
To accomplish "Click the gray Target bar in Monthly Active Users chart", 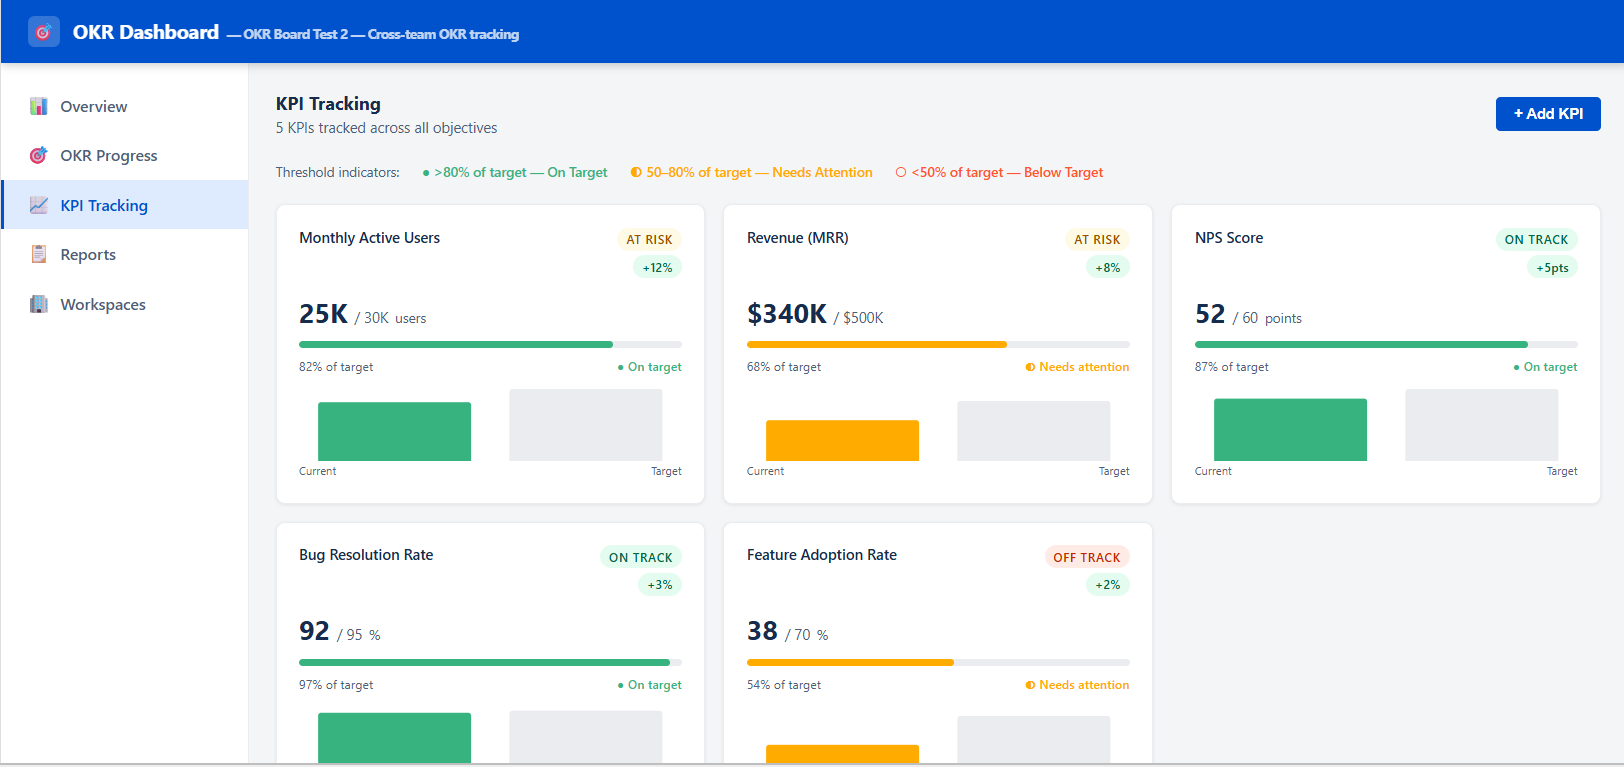I will pos(586,425).
